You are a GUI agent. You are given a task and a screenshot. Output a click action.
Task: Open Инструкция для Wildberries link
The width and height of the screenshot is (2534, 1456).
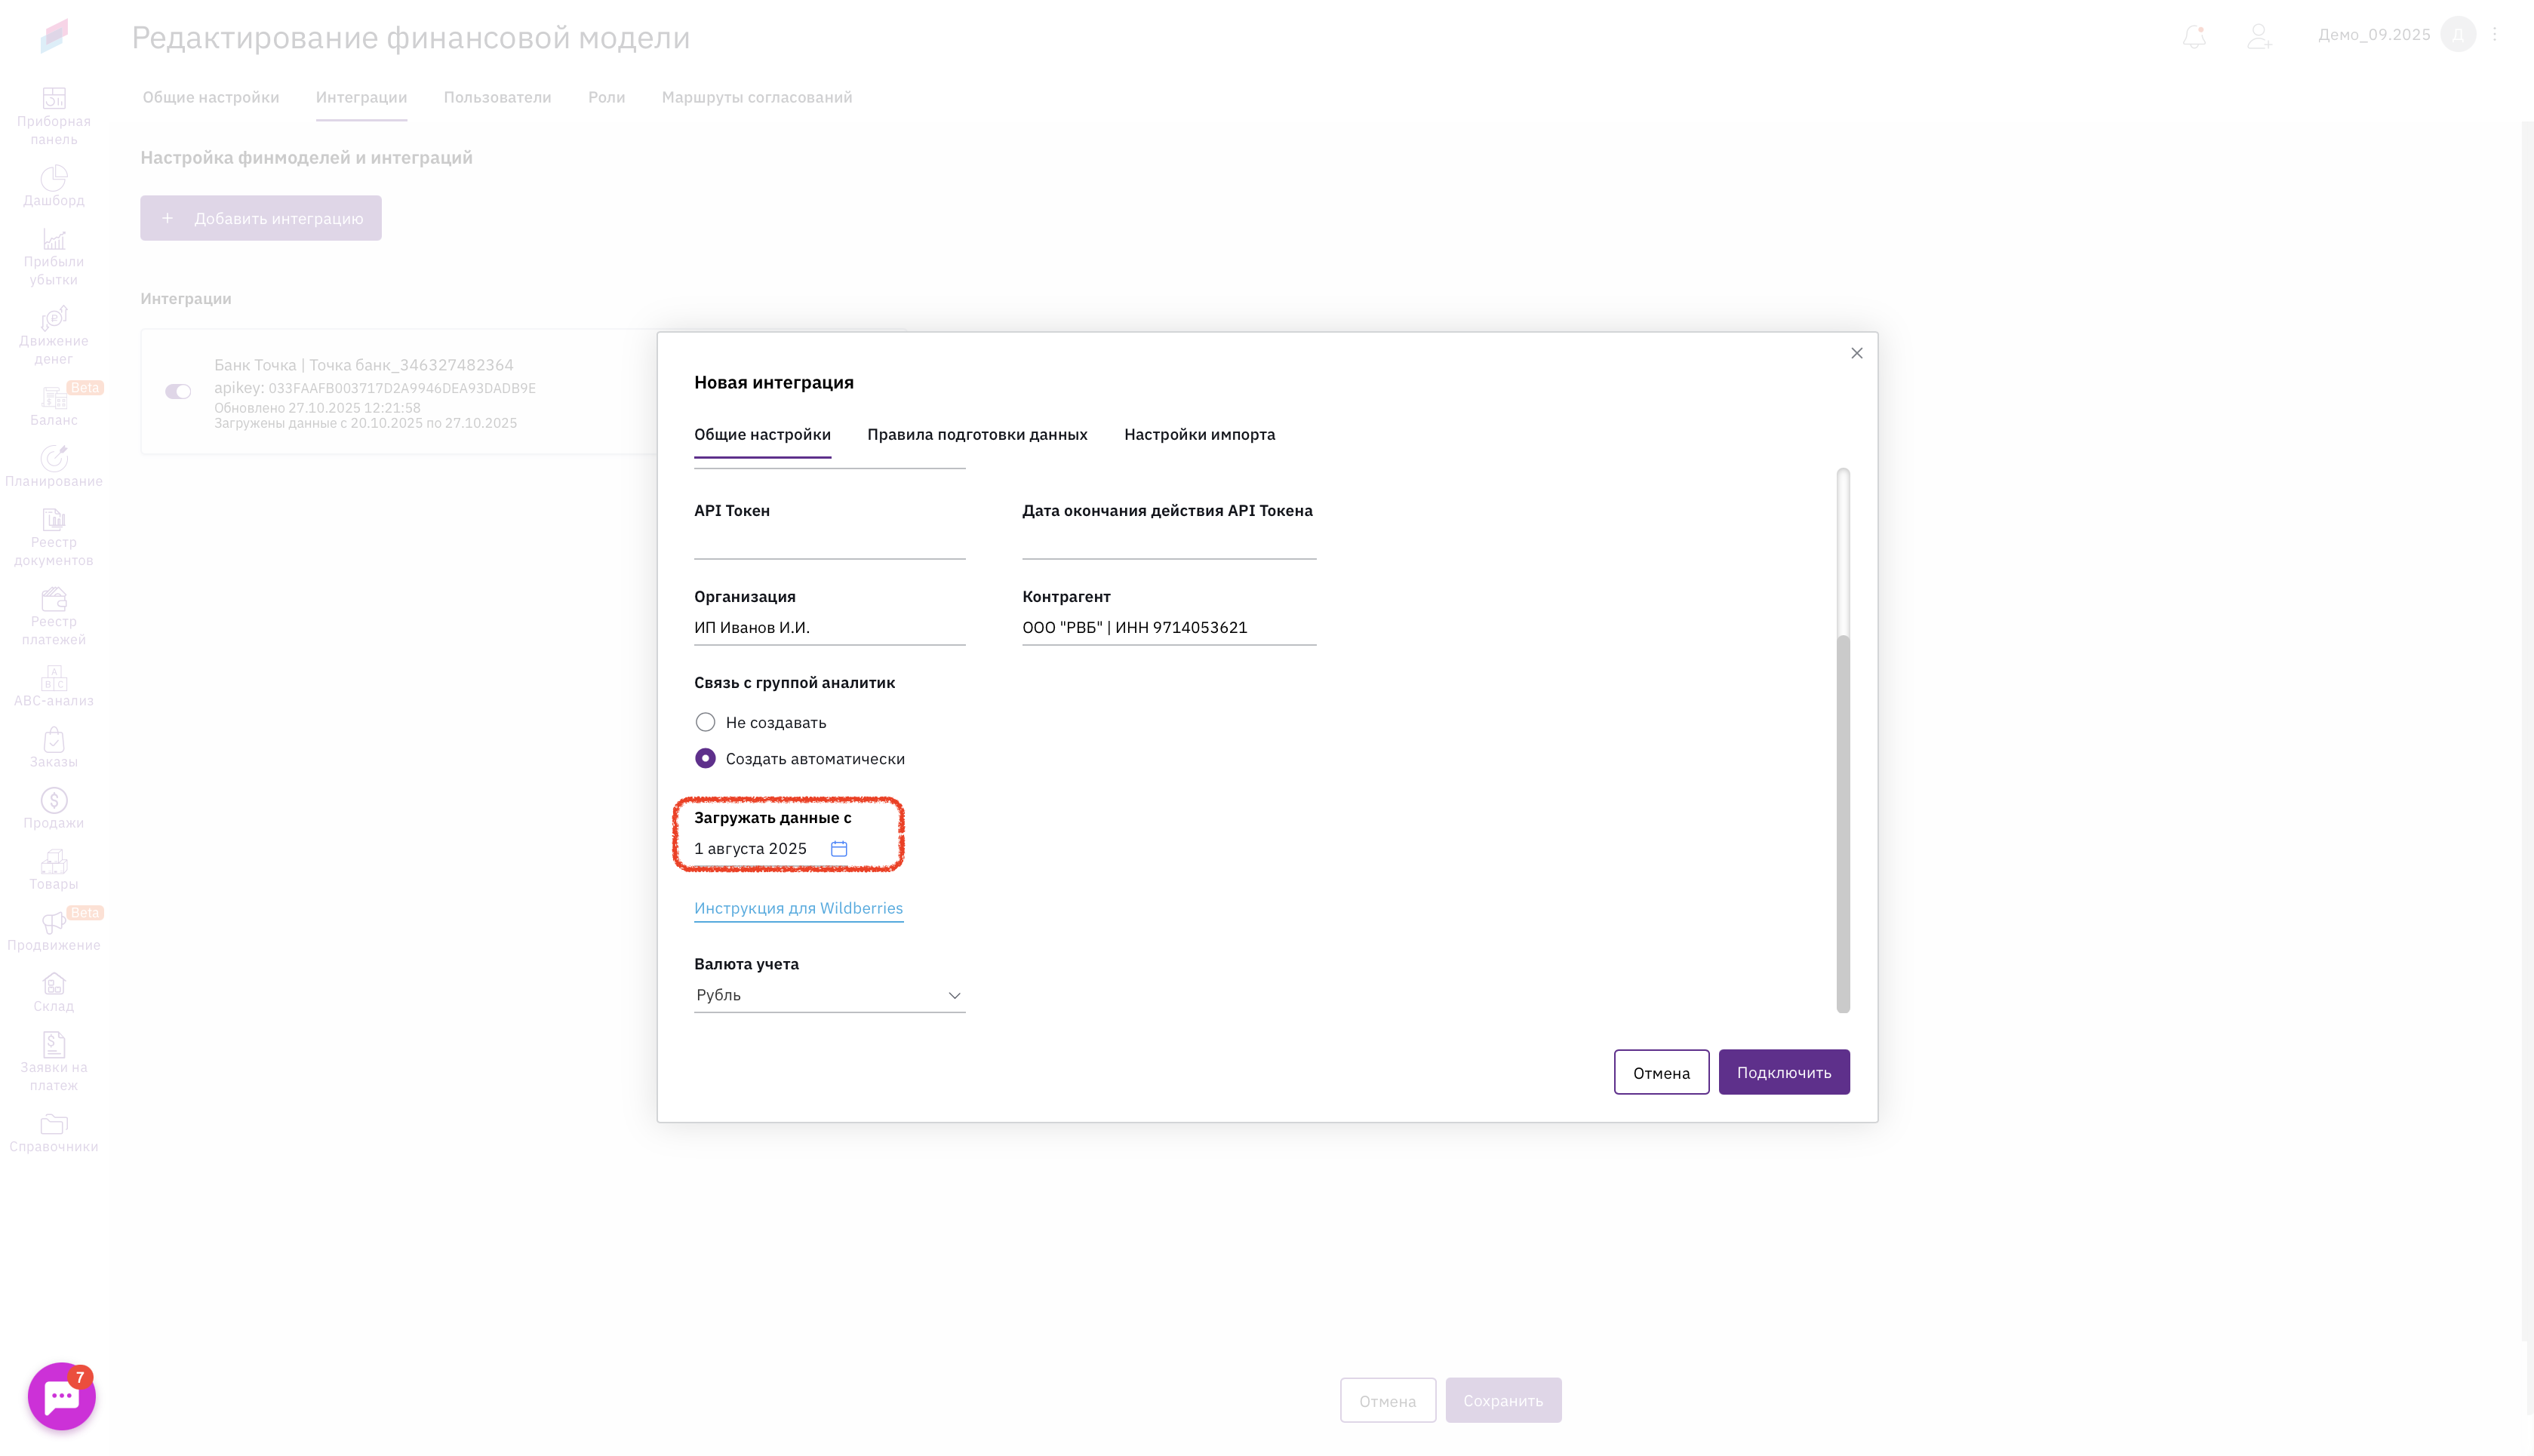point(798,908)
